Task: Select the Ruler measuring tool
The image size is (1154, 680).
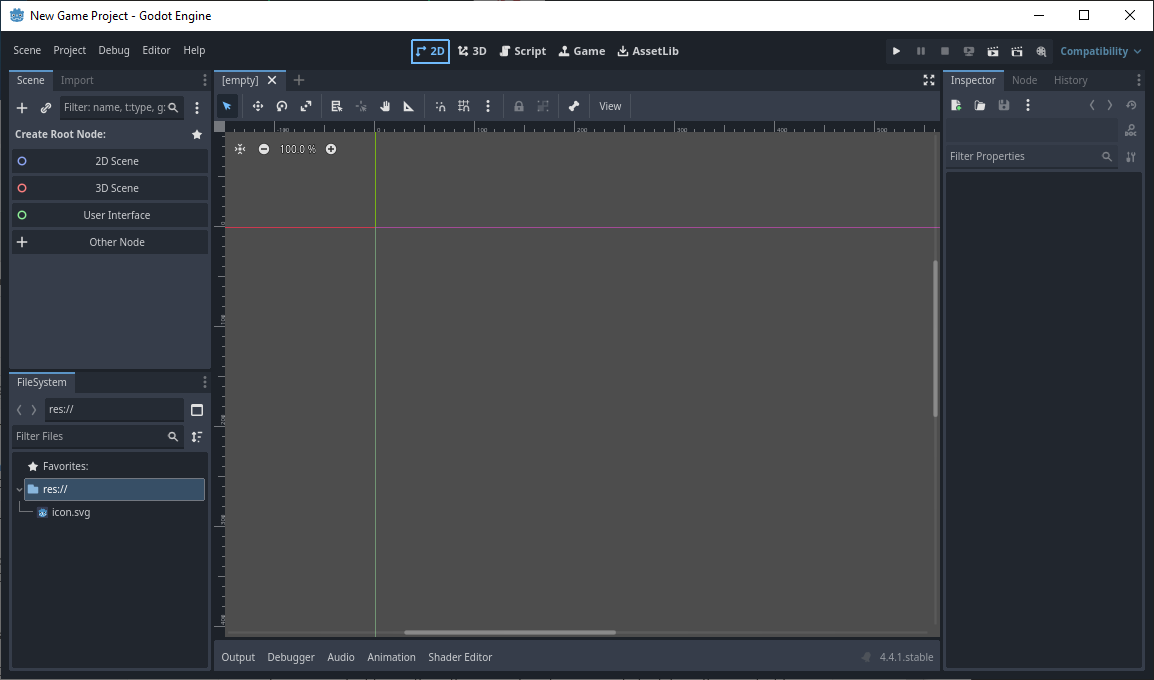Action: [409, 106]
